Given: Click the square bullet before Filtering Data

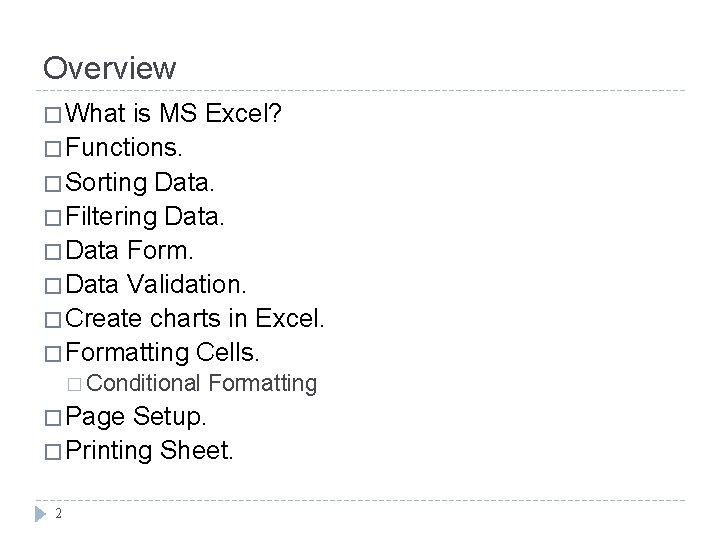Looking at the screenshot, I should [53, 218].
